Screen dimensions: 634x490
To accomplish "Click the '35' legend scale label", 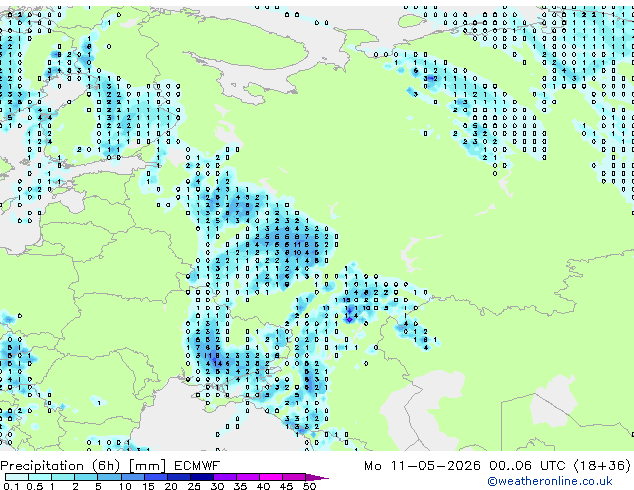I will click(241, 486).
